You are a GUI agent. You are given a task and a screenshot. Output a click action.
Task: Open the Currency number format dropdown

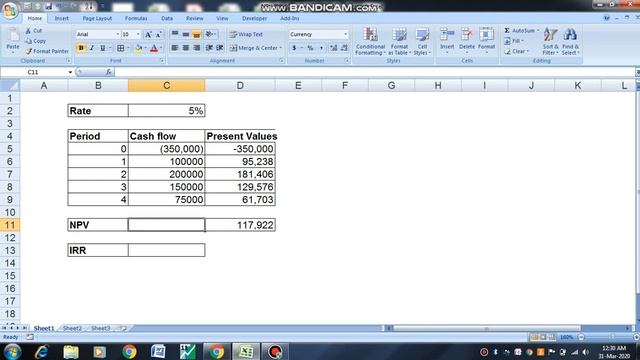point(345,35)
